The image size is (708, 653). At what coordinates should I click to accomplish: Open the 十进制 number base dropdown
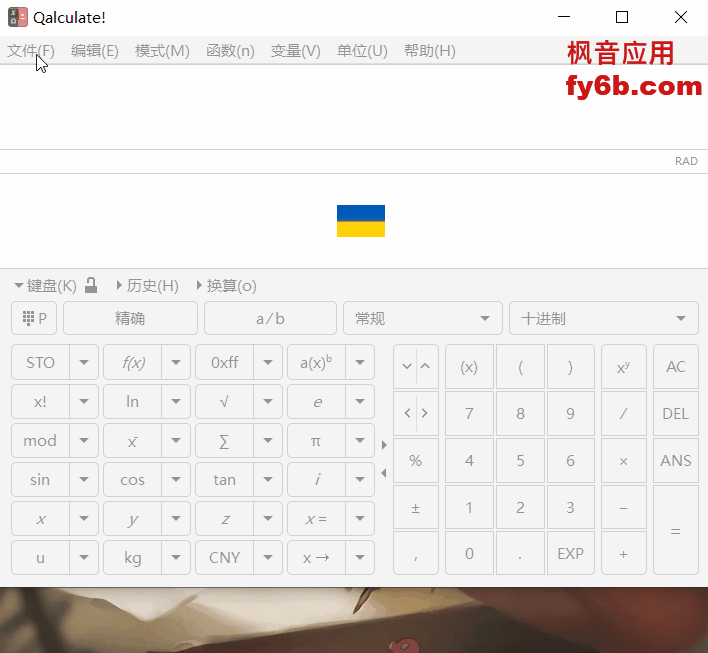point(604,318)
